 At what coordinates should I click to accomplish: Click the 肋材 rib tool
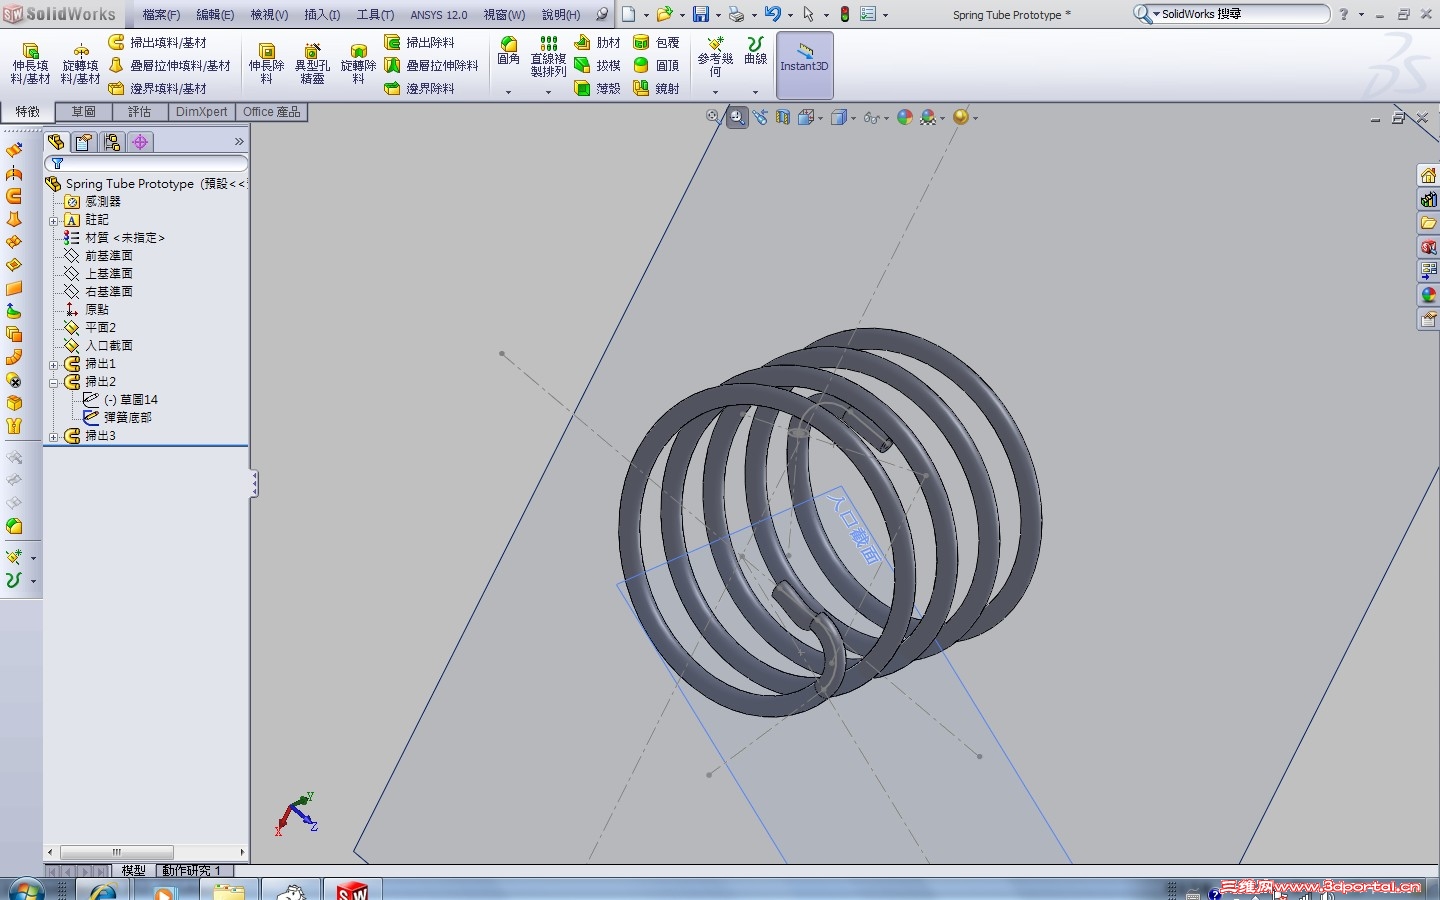point(598,42)
